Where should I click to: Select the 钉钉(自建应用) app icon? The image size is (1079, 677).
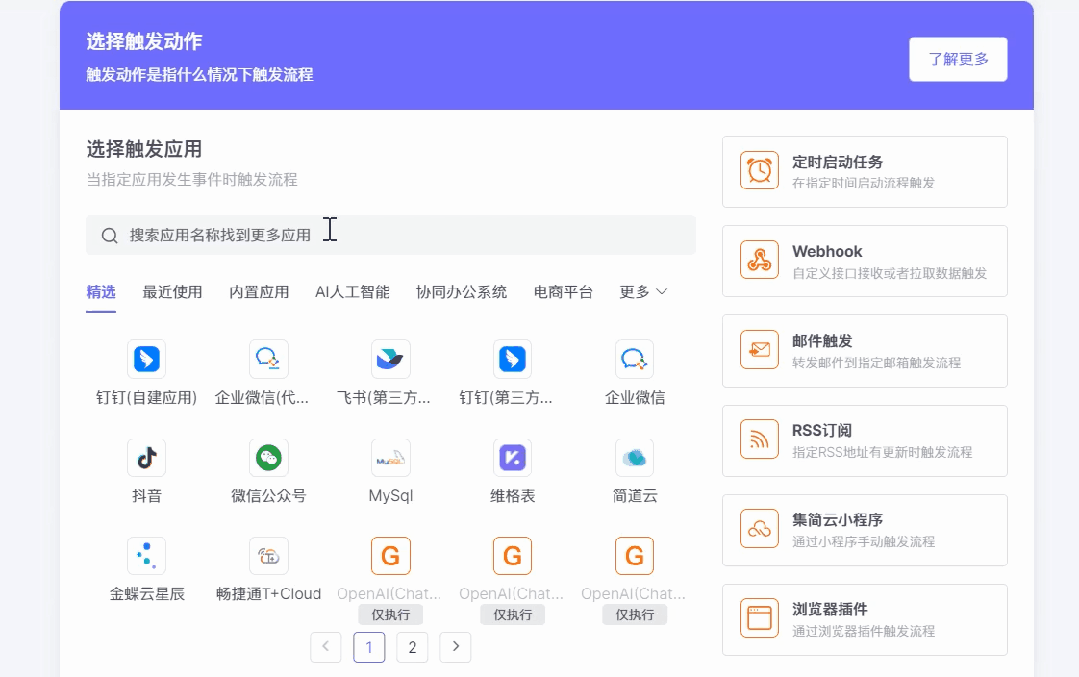pos(147,358)
